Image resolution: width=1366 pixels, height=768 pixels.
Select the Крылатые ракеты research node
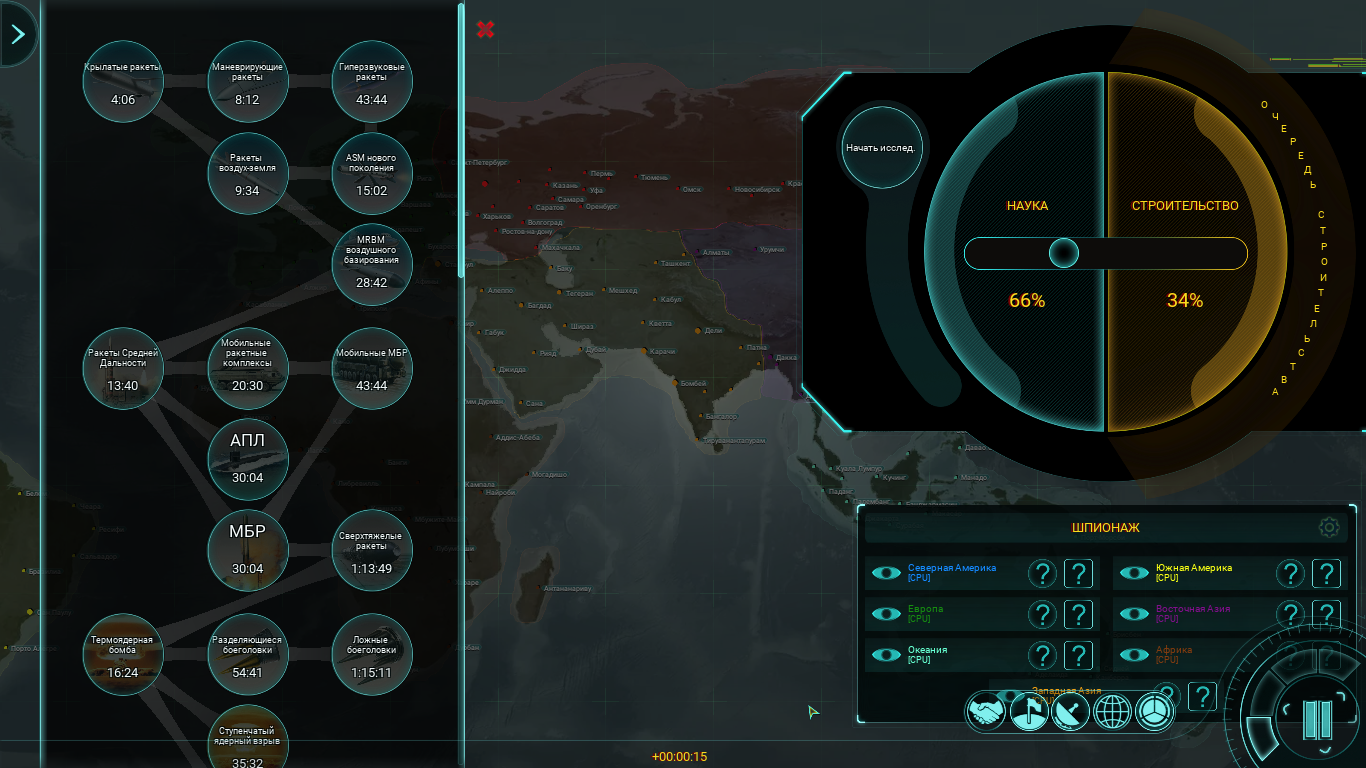pos(123,82)
